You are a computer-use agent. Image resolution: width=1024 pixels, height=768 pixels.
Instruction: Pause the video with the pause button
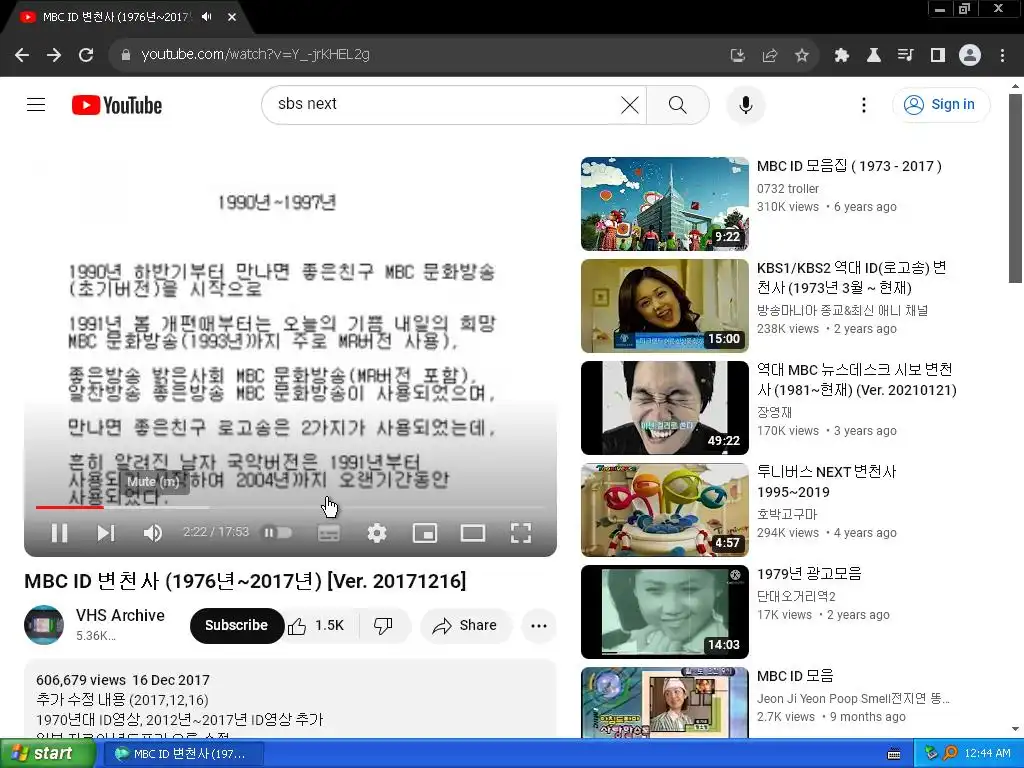pyautogui.click(x=59, y=533)
